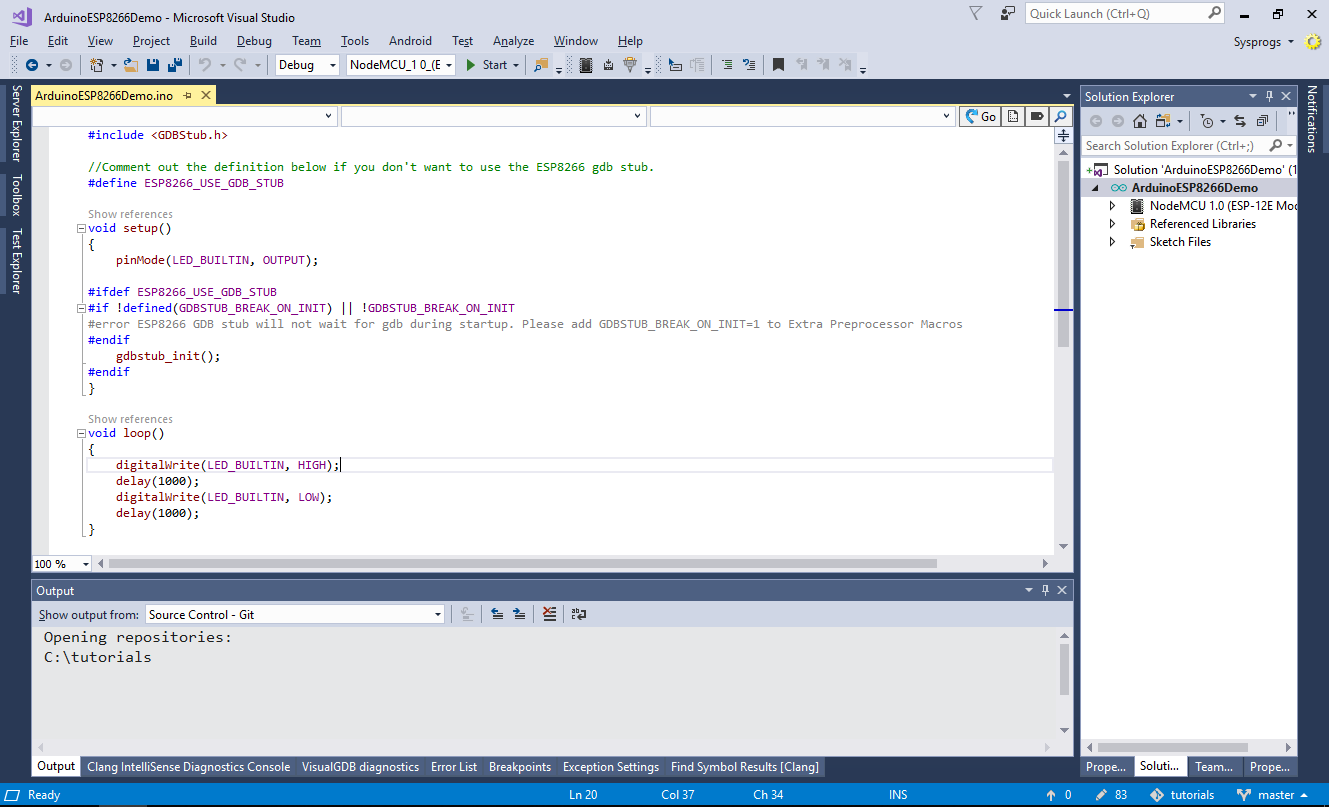Open the Solution Explorer Home view

click(x=1139, y=121)
